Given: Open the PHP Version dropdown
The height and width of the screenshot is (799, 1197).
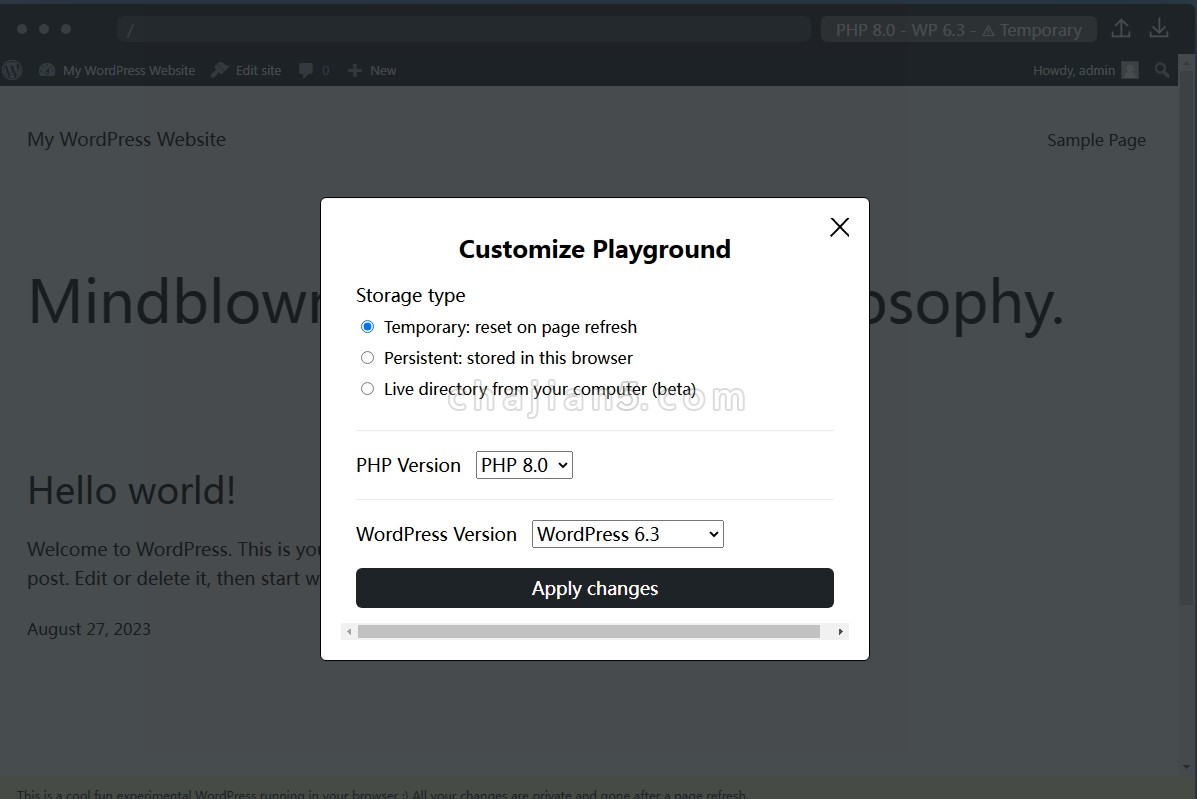Looking at the screenshot, I should coord(524,465).
